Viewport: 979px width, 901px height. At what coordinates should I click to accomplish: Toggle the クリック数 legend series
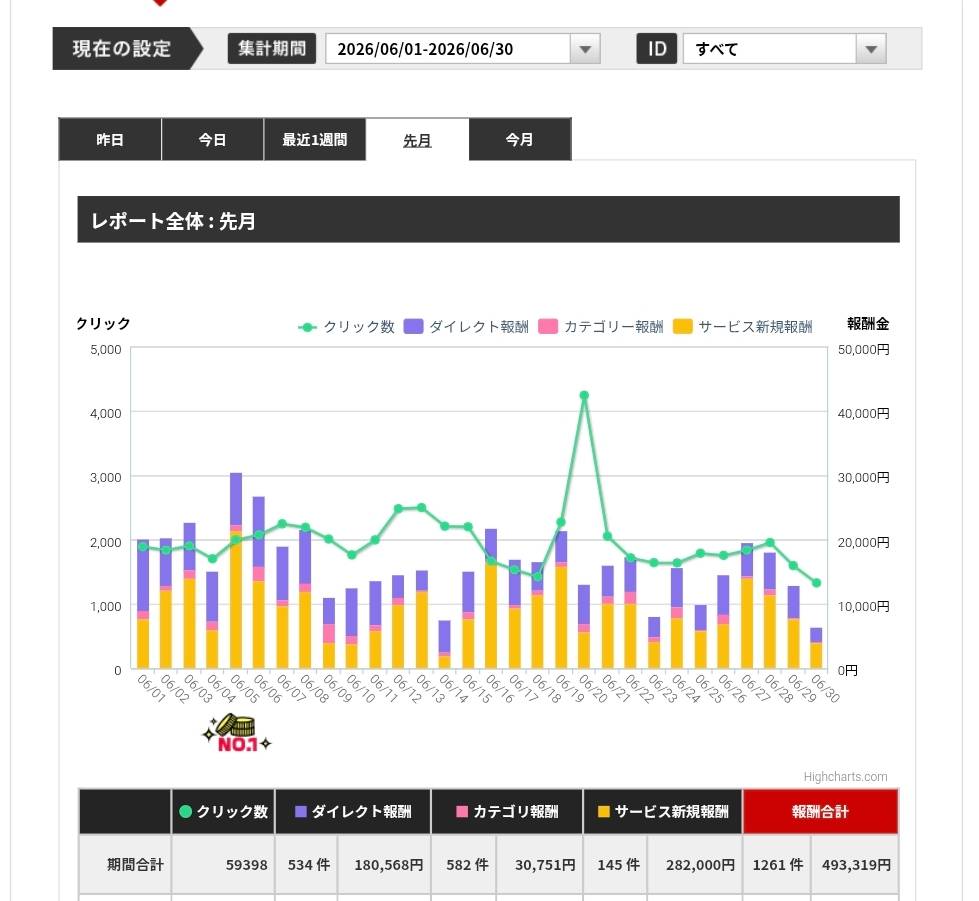click(347, 327)
